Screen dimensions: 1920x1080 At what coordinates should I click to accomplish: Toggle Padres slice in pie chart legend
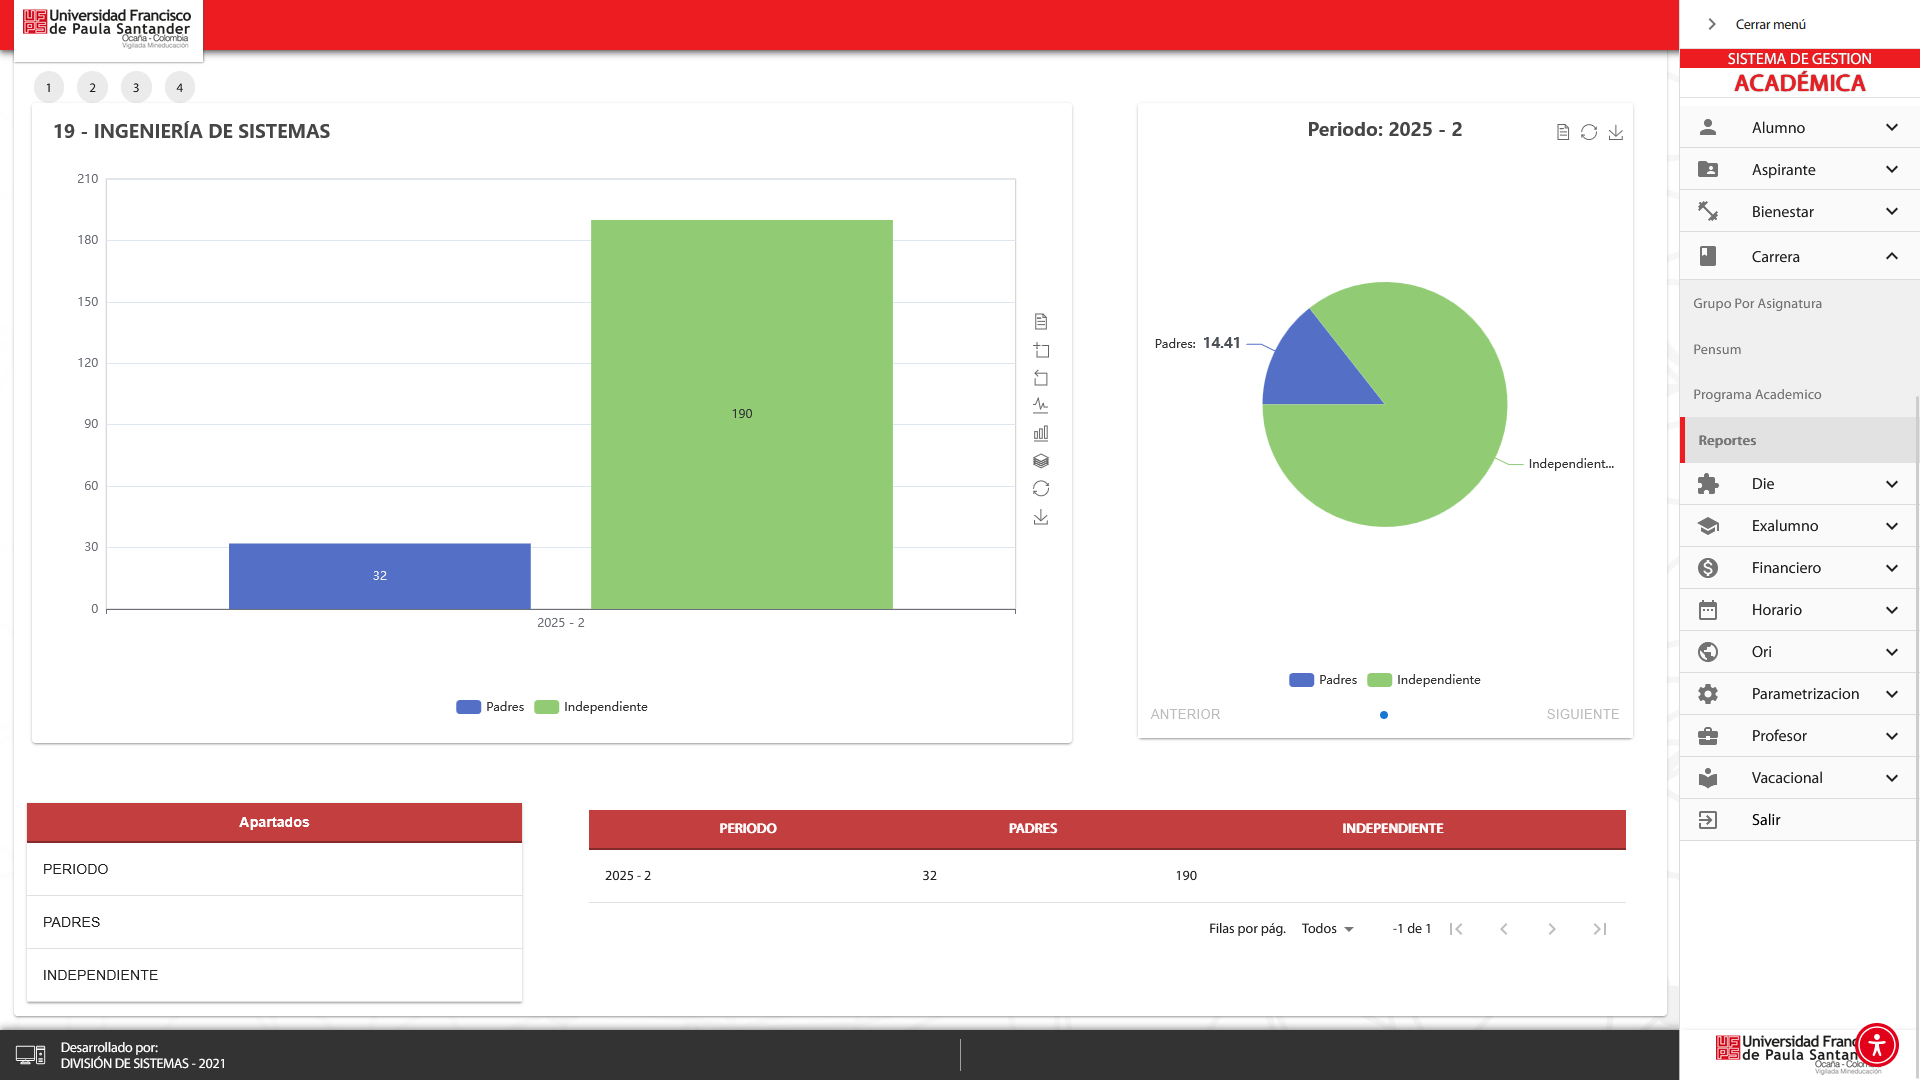point(1323,680)
